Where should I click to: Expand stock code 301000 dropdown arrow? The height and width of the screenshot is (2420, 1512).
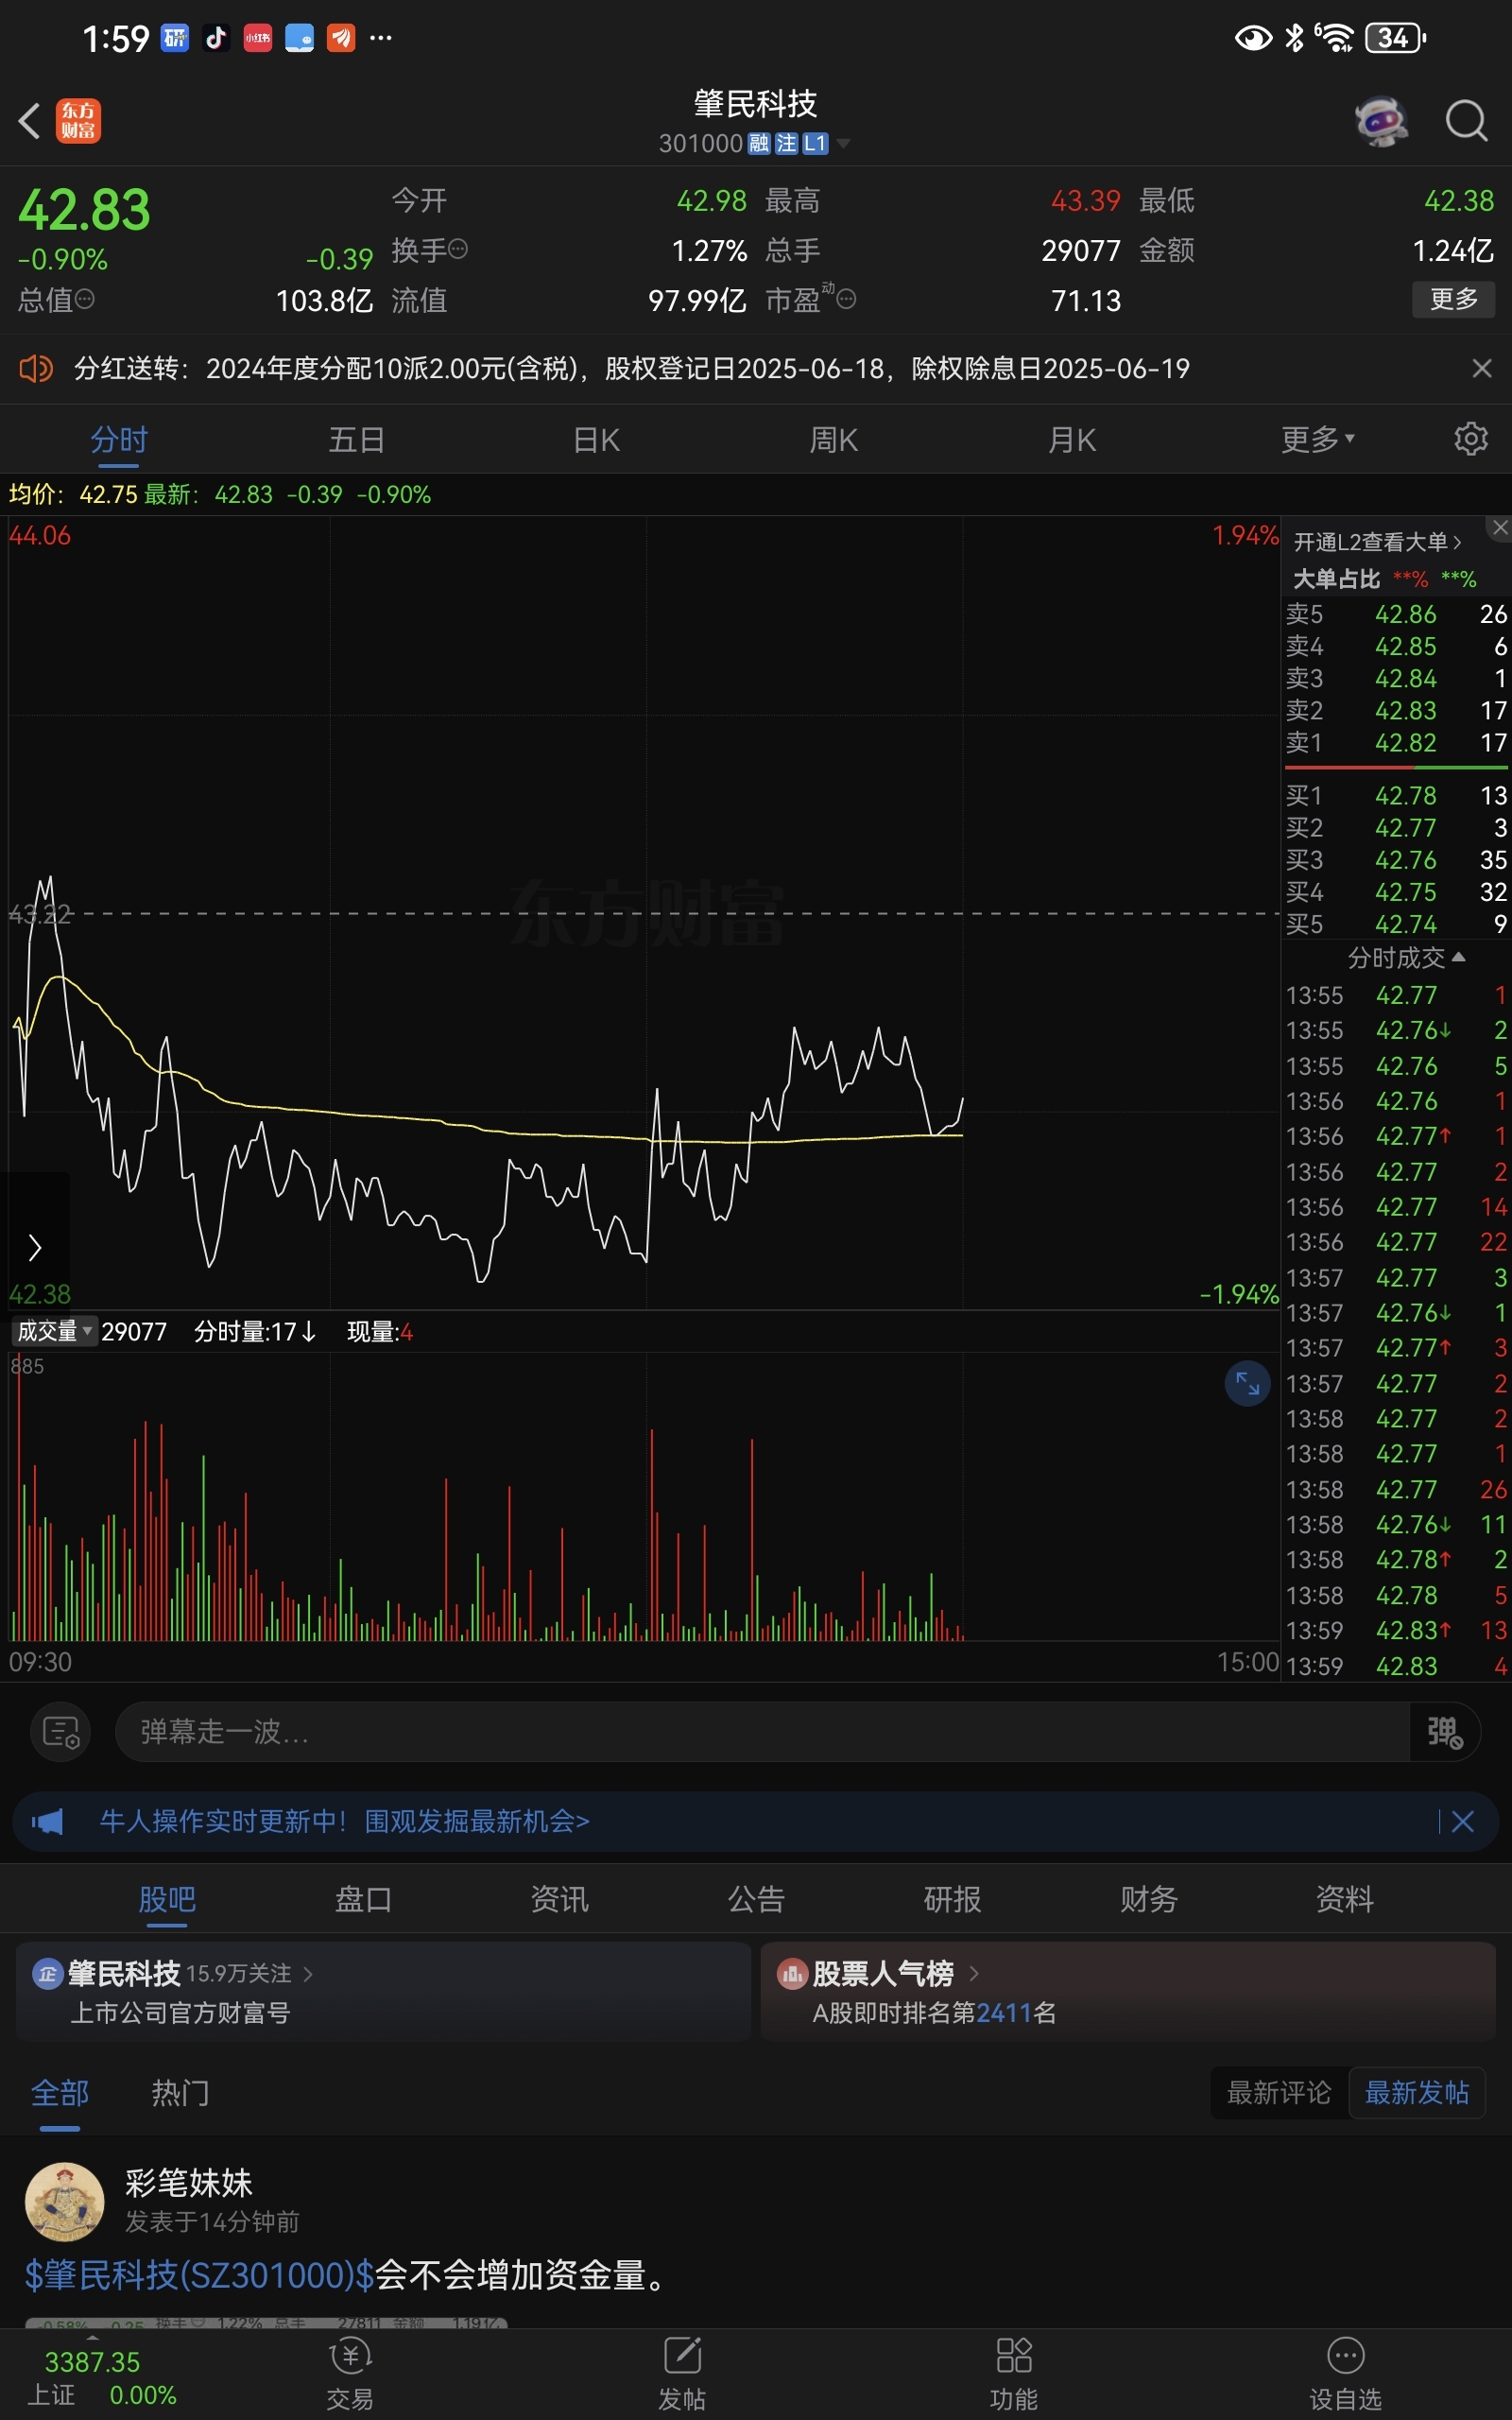point(843,143)
